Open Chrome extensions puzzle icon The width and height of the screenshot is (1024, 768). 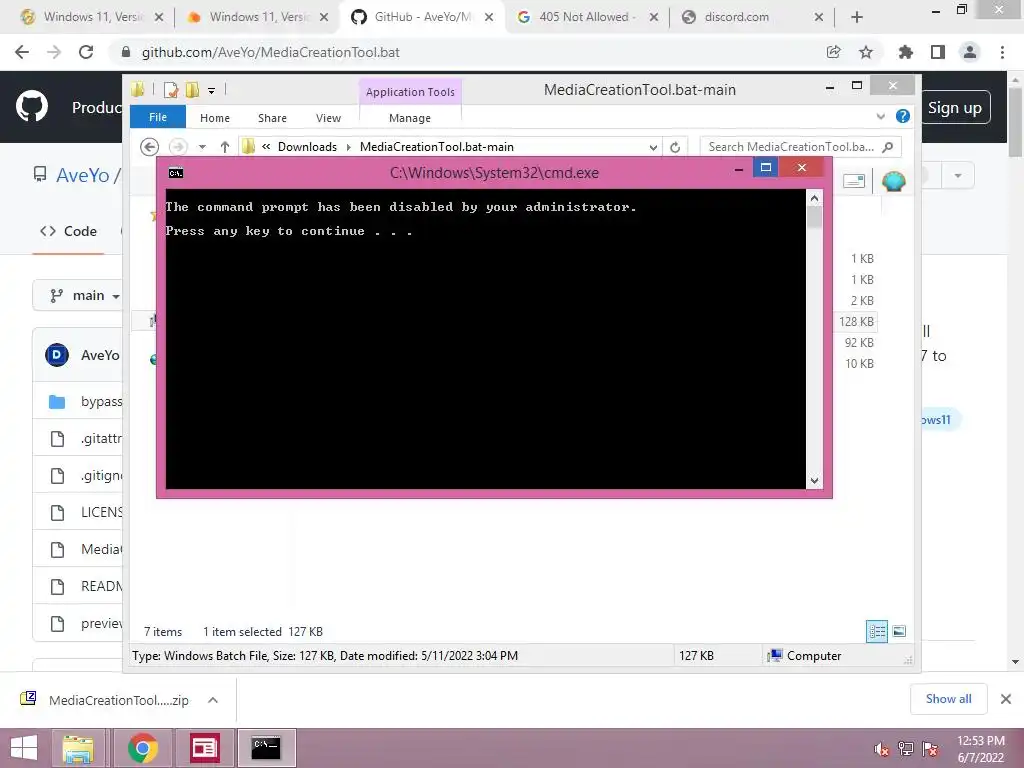coord(905,52)
